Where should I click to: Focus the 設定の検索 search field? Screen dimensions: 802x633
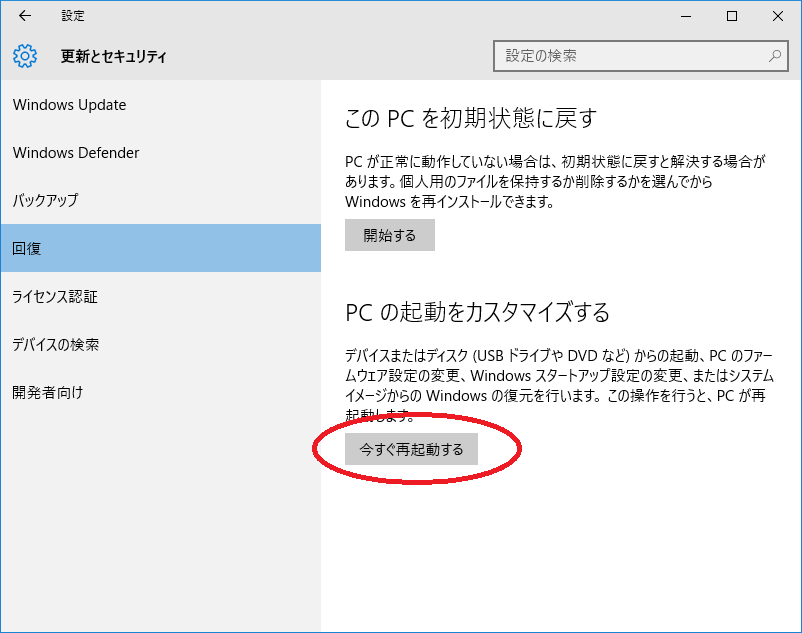point(640,56)
